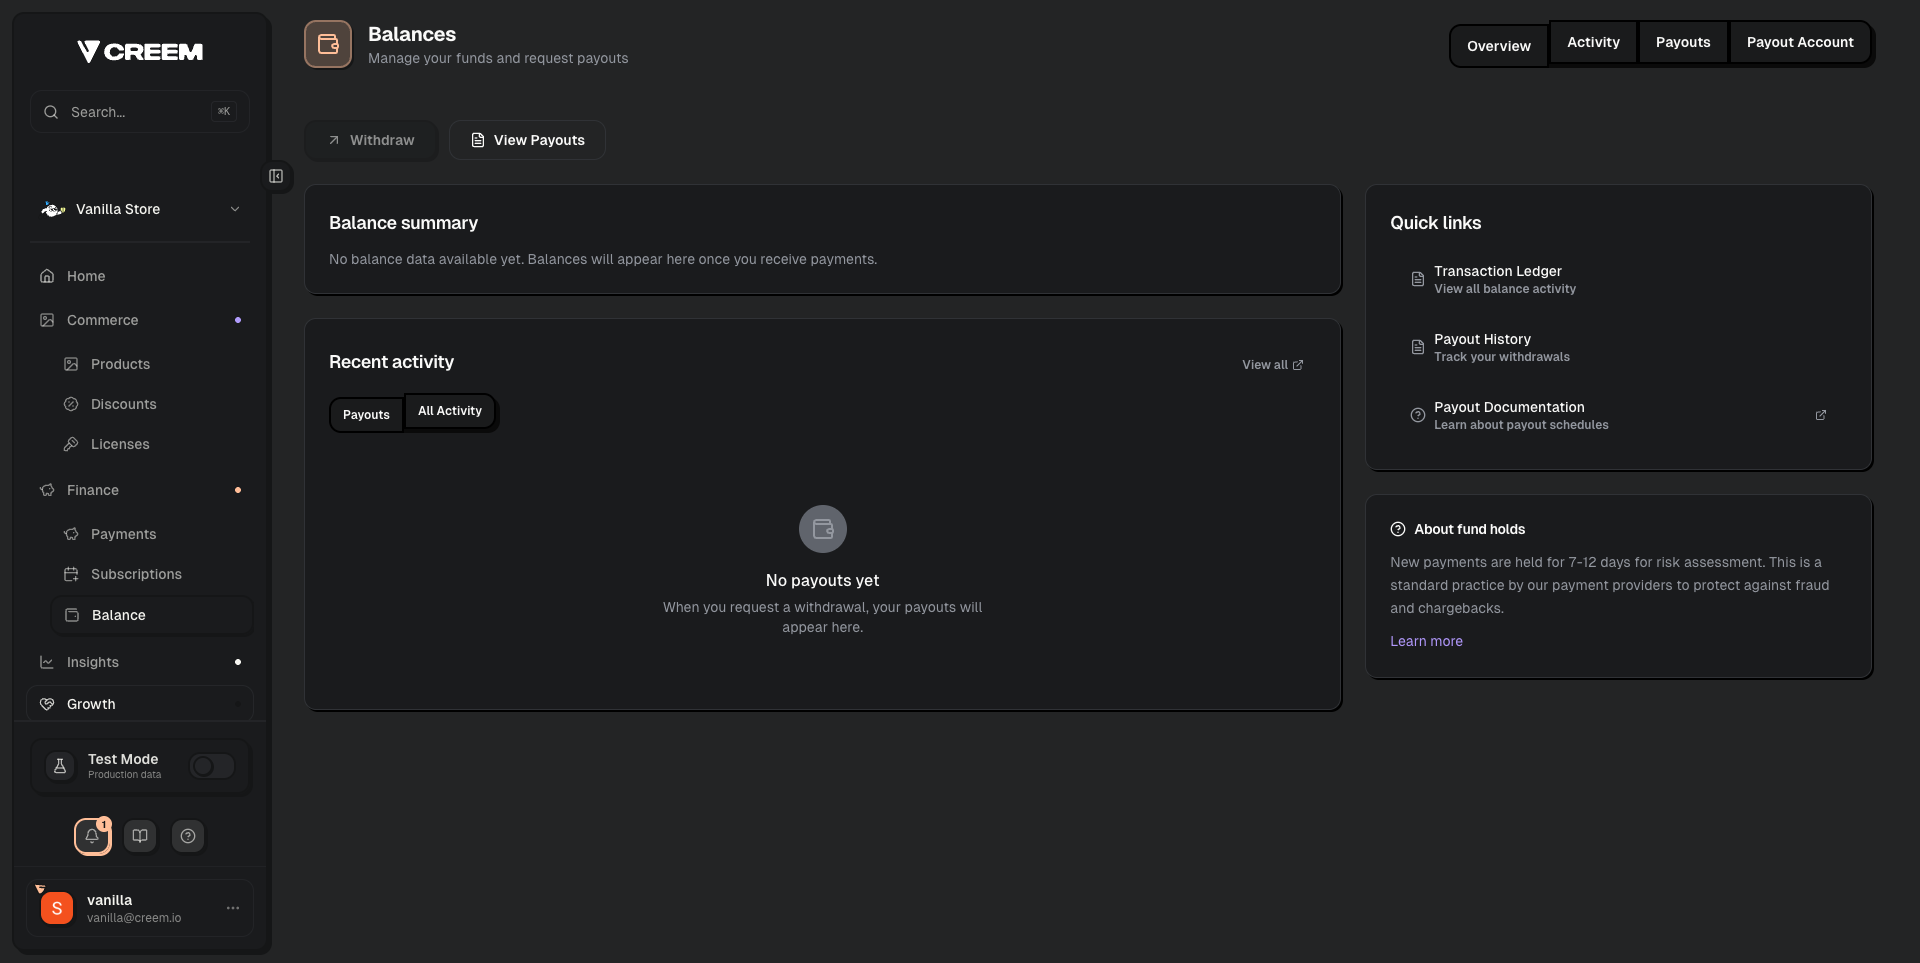Open Payout History quick link
The image size is (1920, 963).
pos(1618,347)
